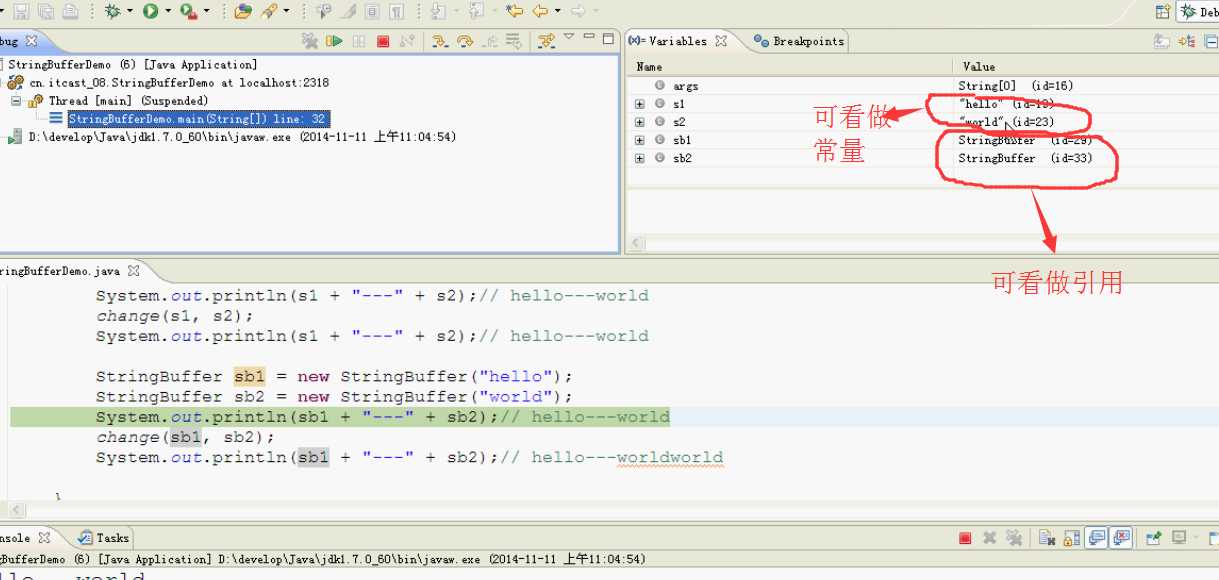The image size is (1219, 580).
Task: Click the 'StringBuffer sb2 = new StringBuffer' code line
Action: [334, 397]
